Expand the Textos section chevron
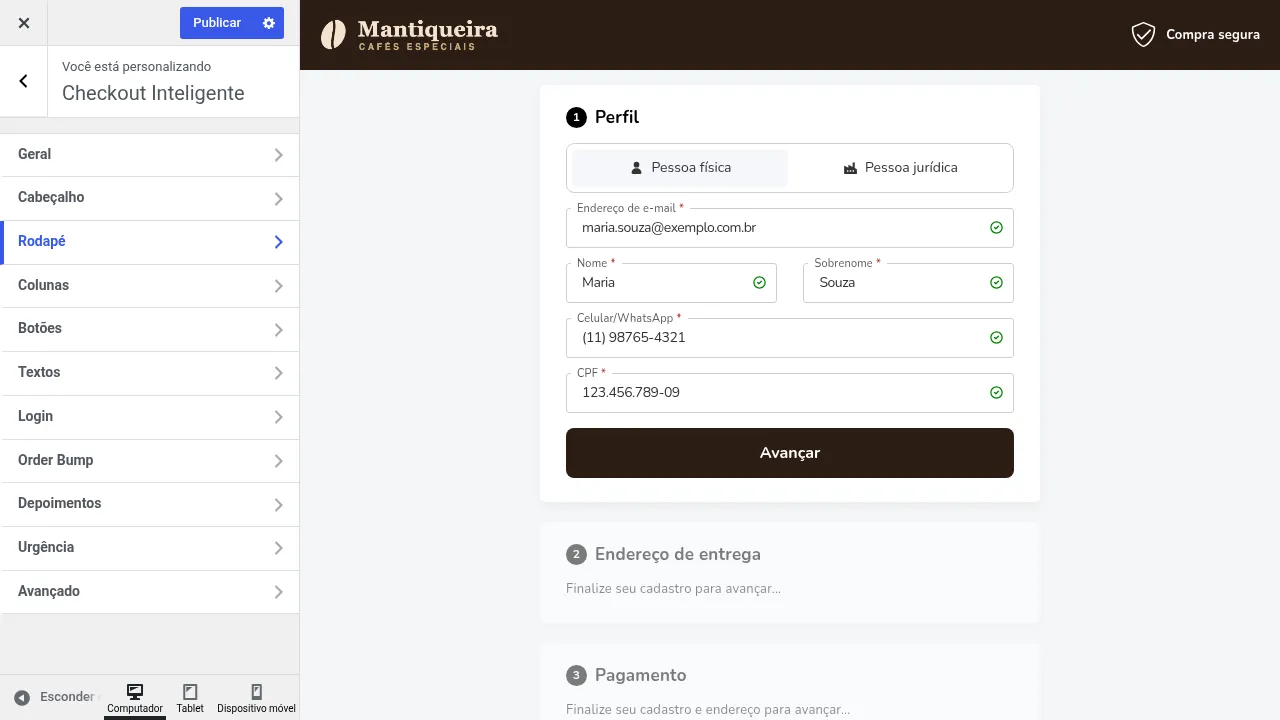This screenshot has width=1280, height=720. pos(279,373)
